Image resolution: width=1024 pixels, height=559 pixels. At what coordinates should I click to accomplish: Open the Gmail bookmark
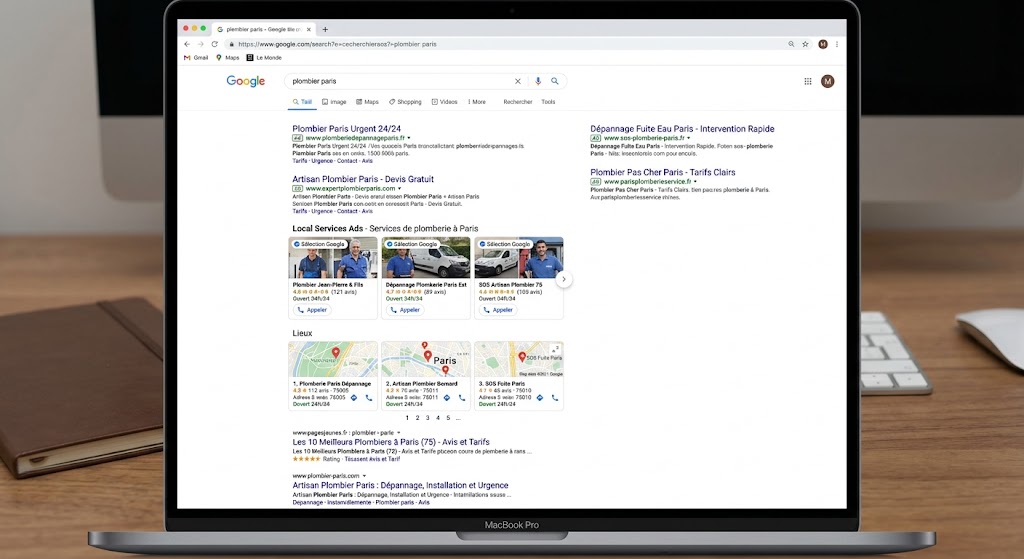(x=196, y=57)
